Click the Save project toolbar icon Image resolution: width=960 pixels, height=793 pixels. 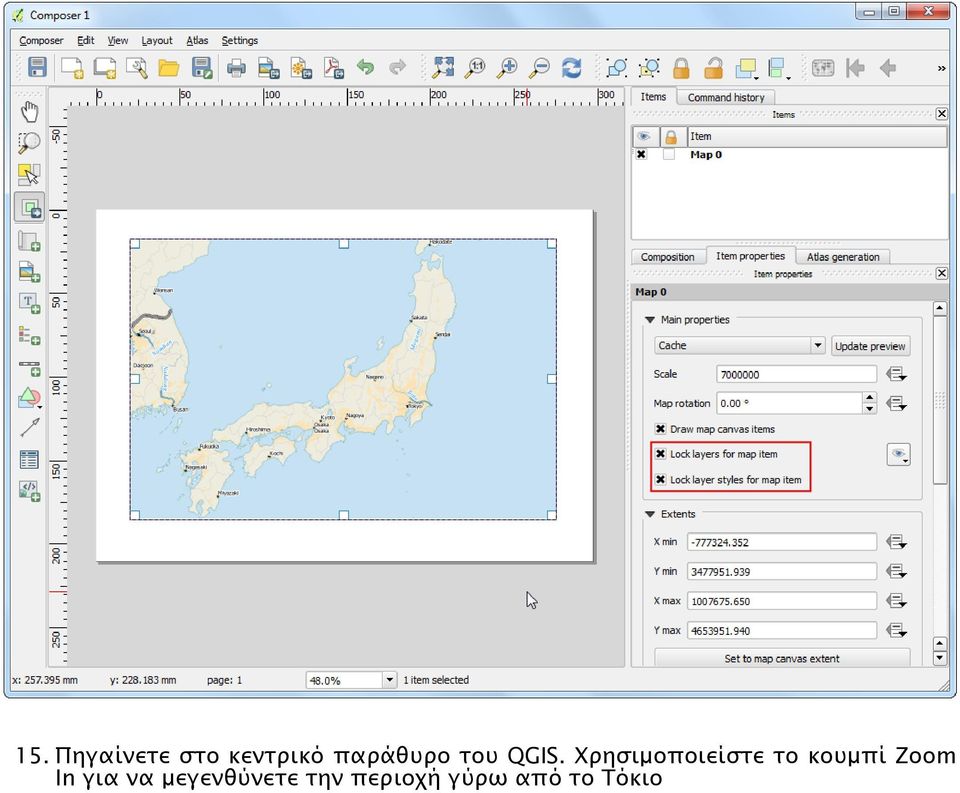tap(37, 67)
